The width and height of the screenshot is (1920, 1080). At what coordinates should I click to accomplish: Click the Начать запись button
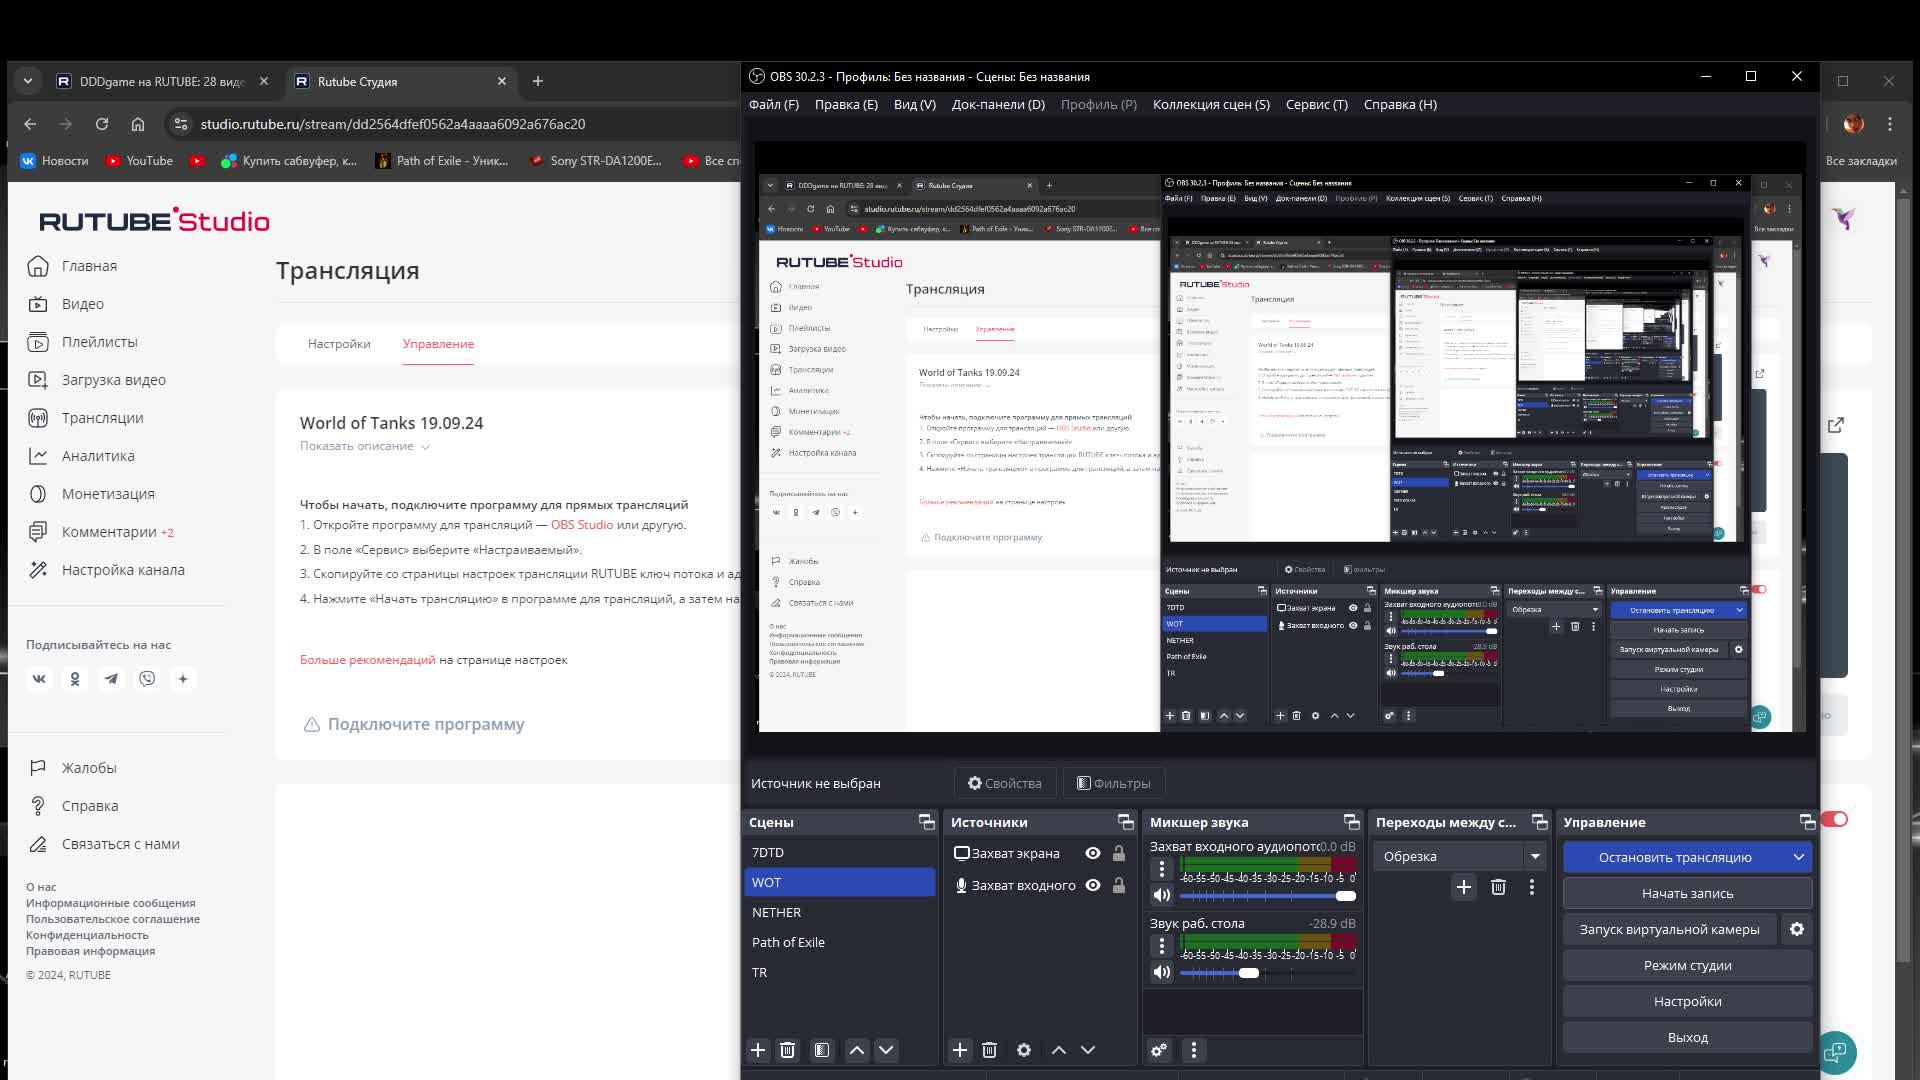pyautogui.click(x=1687, y=893)
